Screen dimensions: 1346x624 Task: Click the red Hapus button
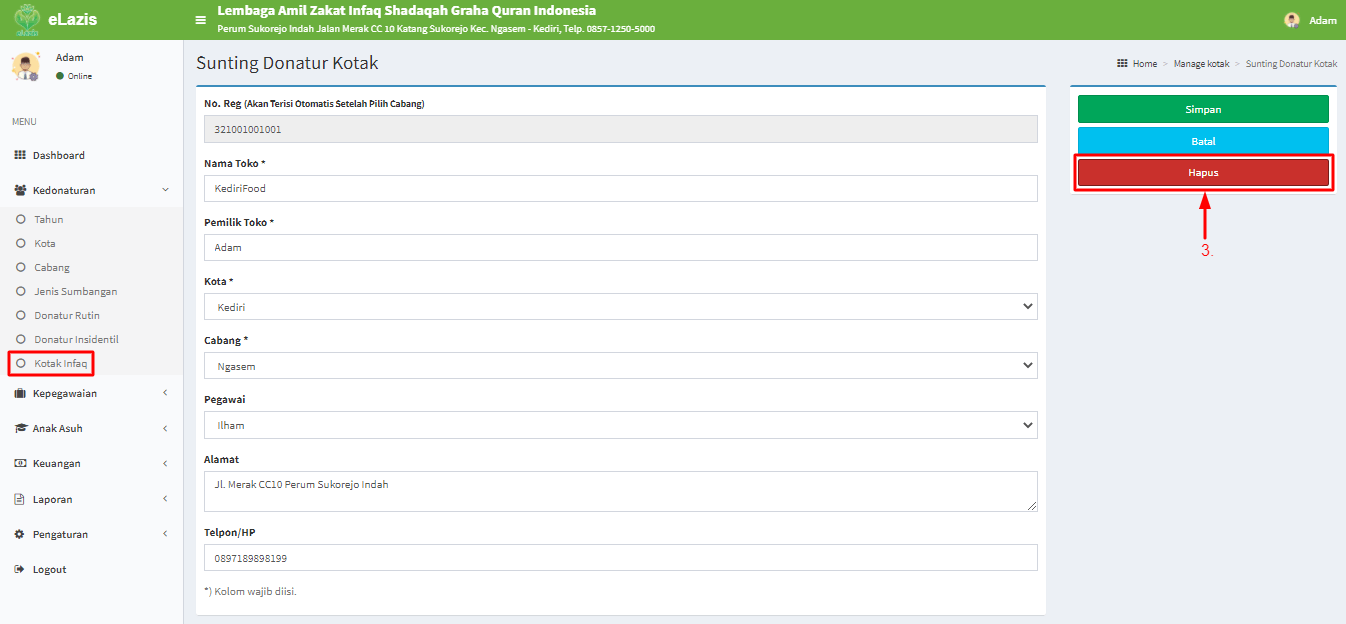point(1203,173)
